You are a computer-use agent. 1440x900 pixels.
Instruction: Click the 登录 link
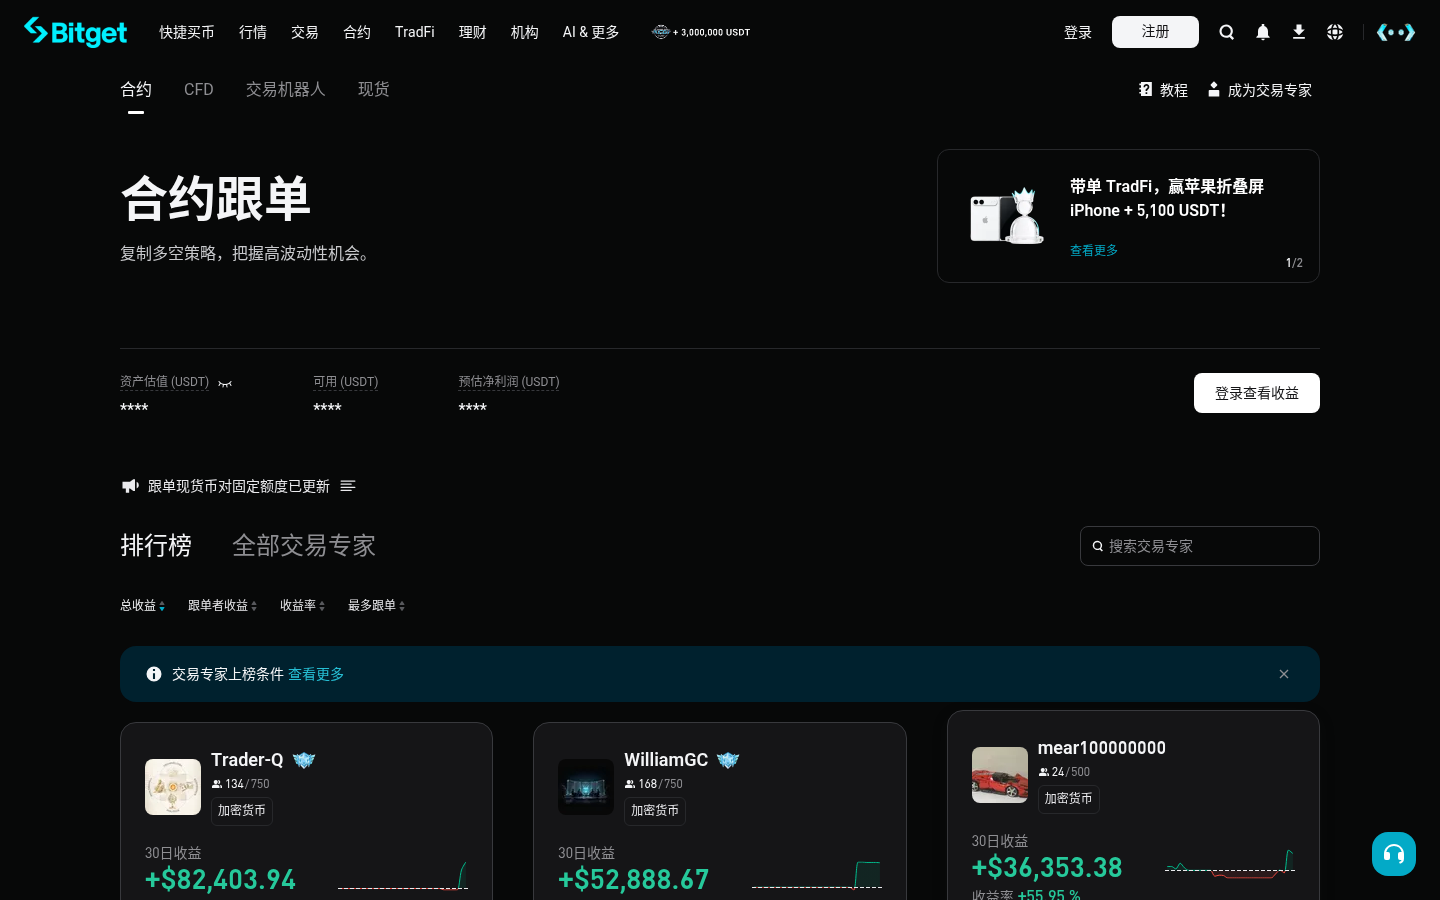(x=1078, y=32)
